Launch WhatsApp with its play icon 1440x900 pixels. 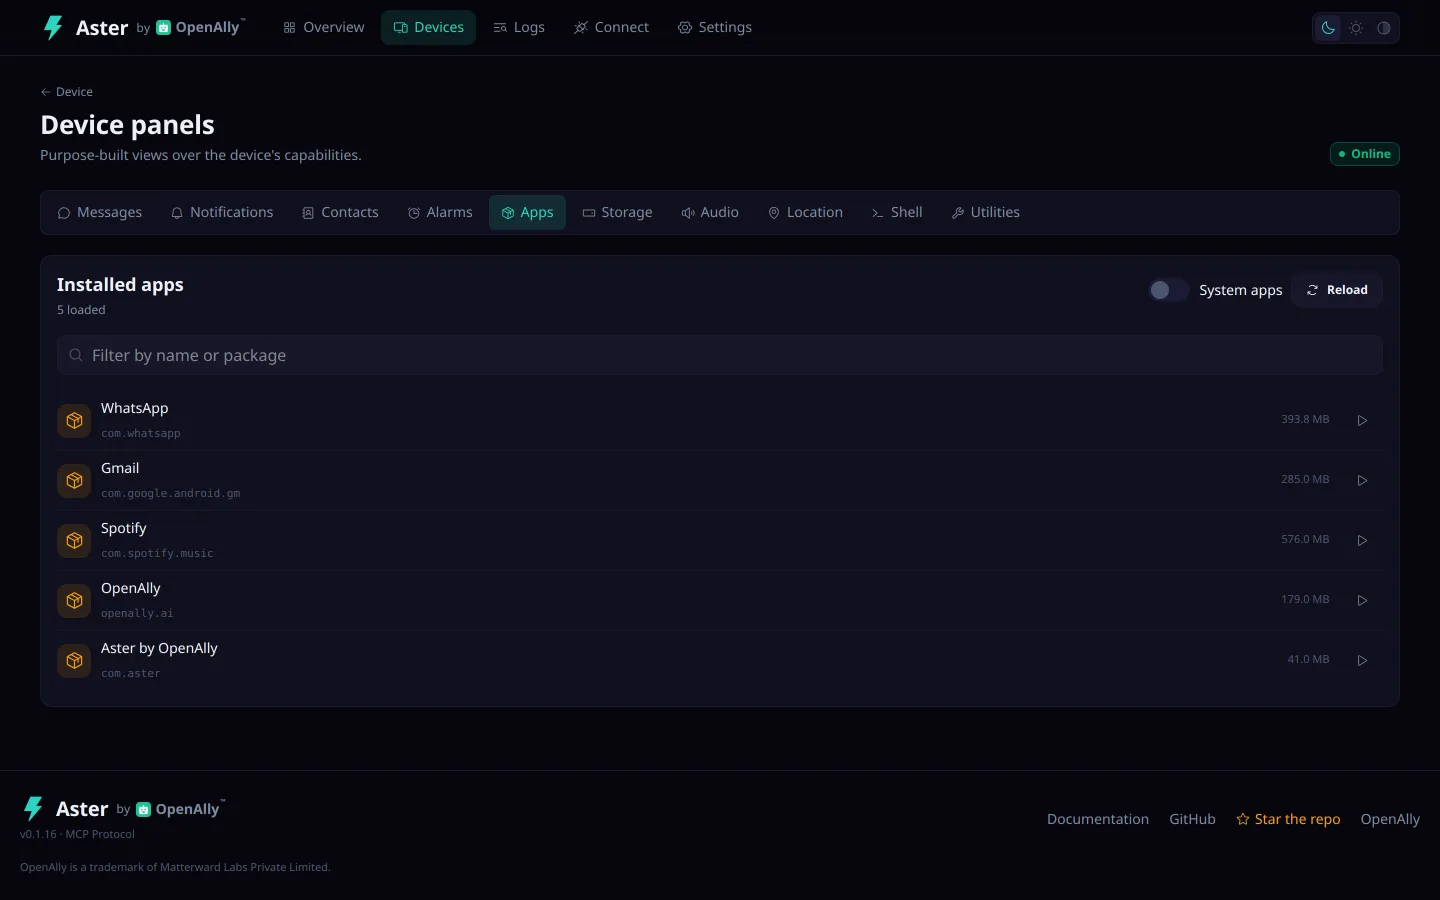[1362, 420]
